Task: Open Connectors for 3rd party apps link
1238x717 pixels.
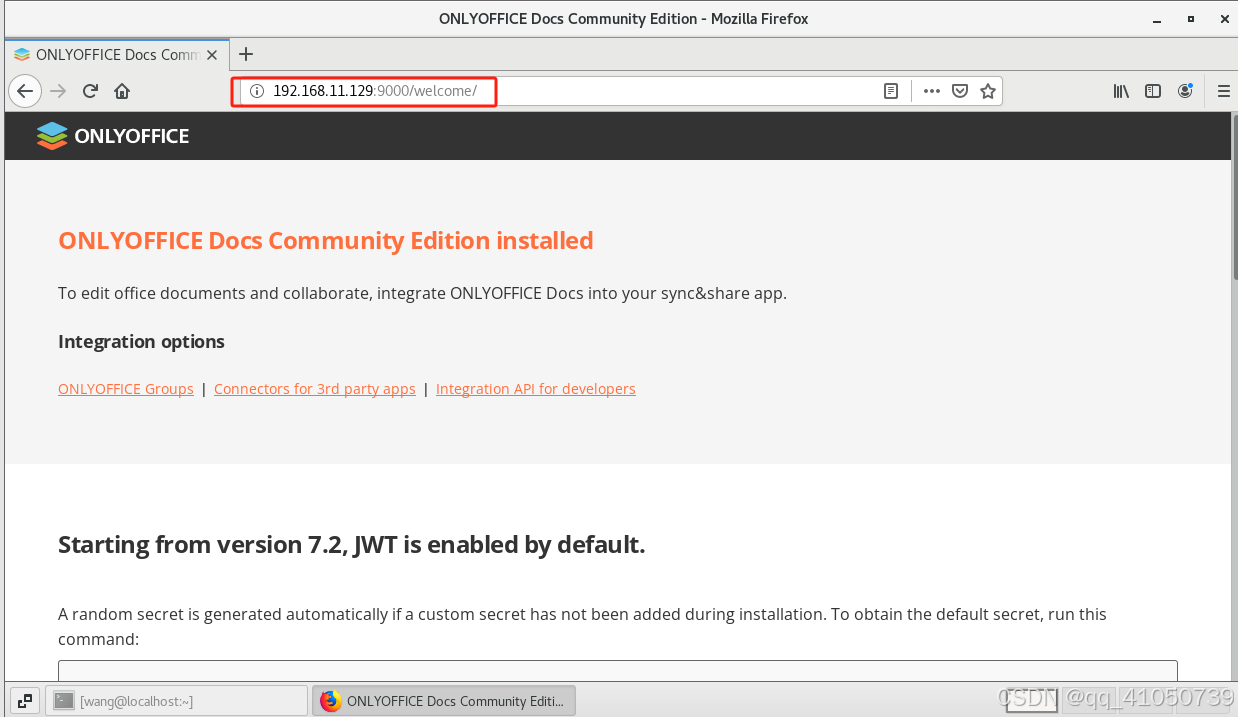Action: tap(314, 389)
